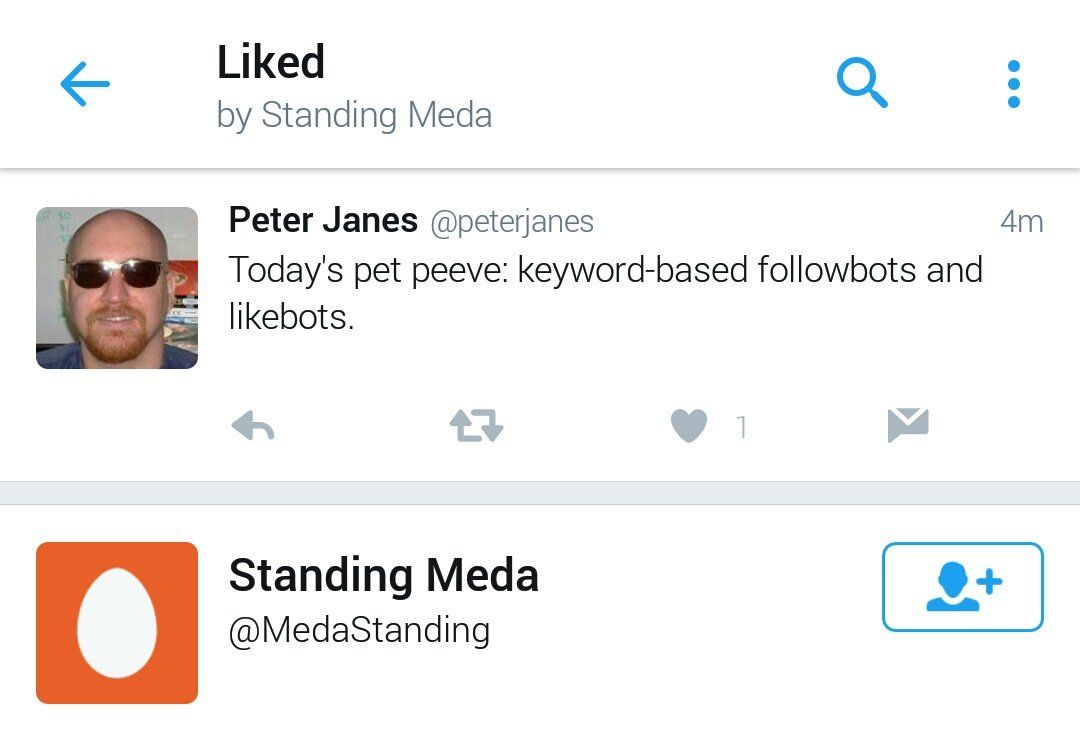Open Peter Janes' profile photo
The image size is (1080, 733).
117,288
